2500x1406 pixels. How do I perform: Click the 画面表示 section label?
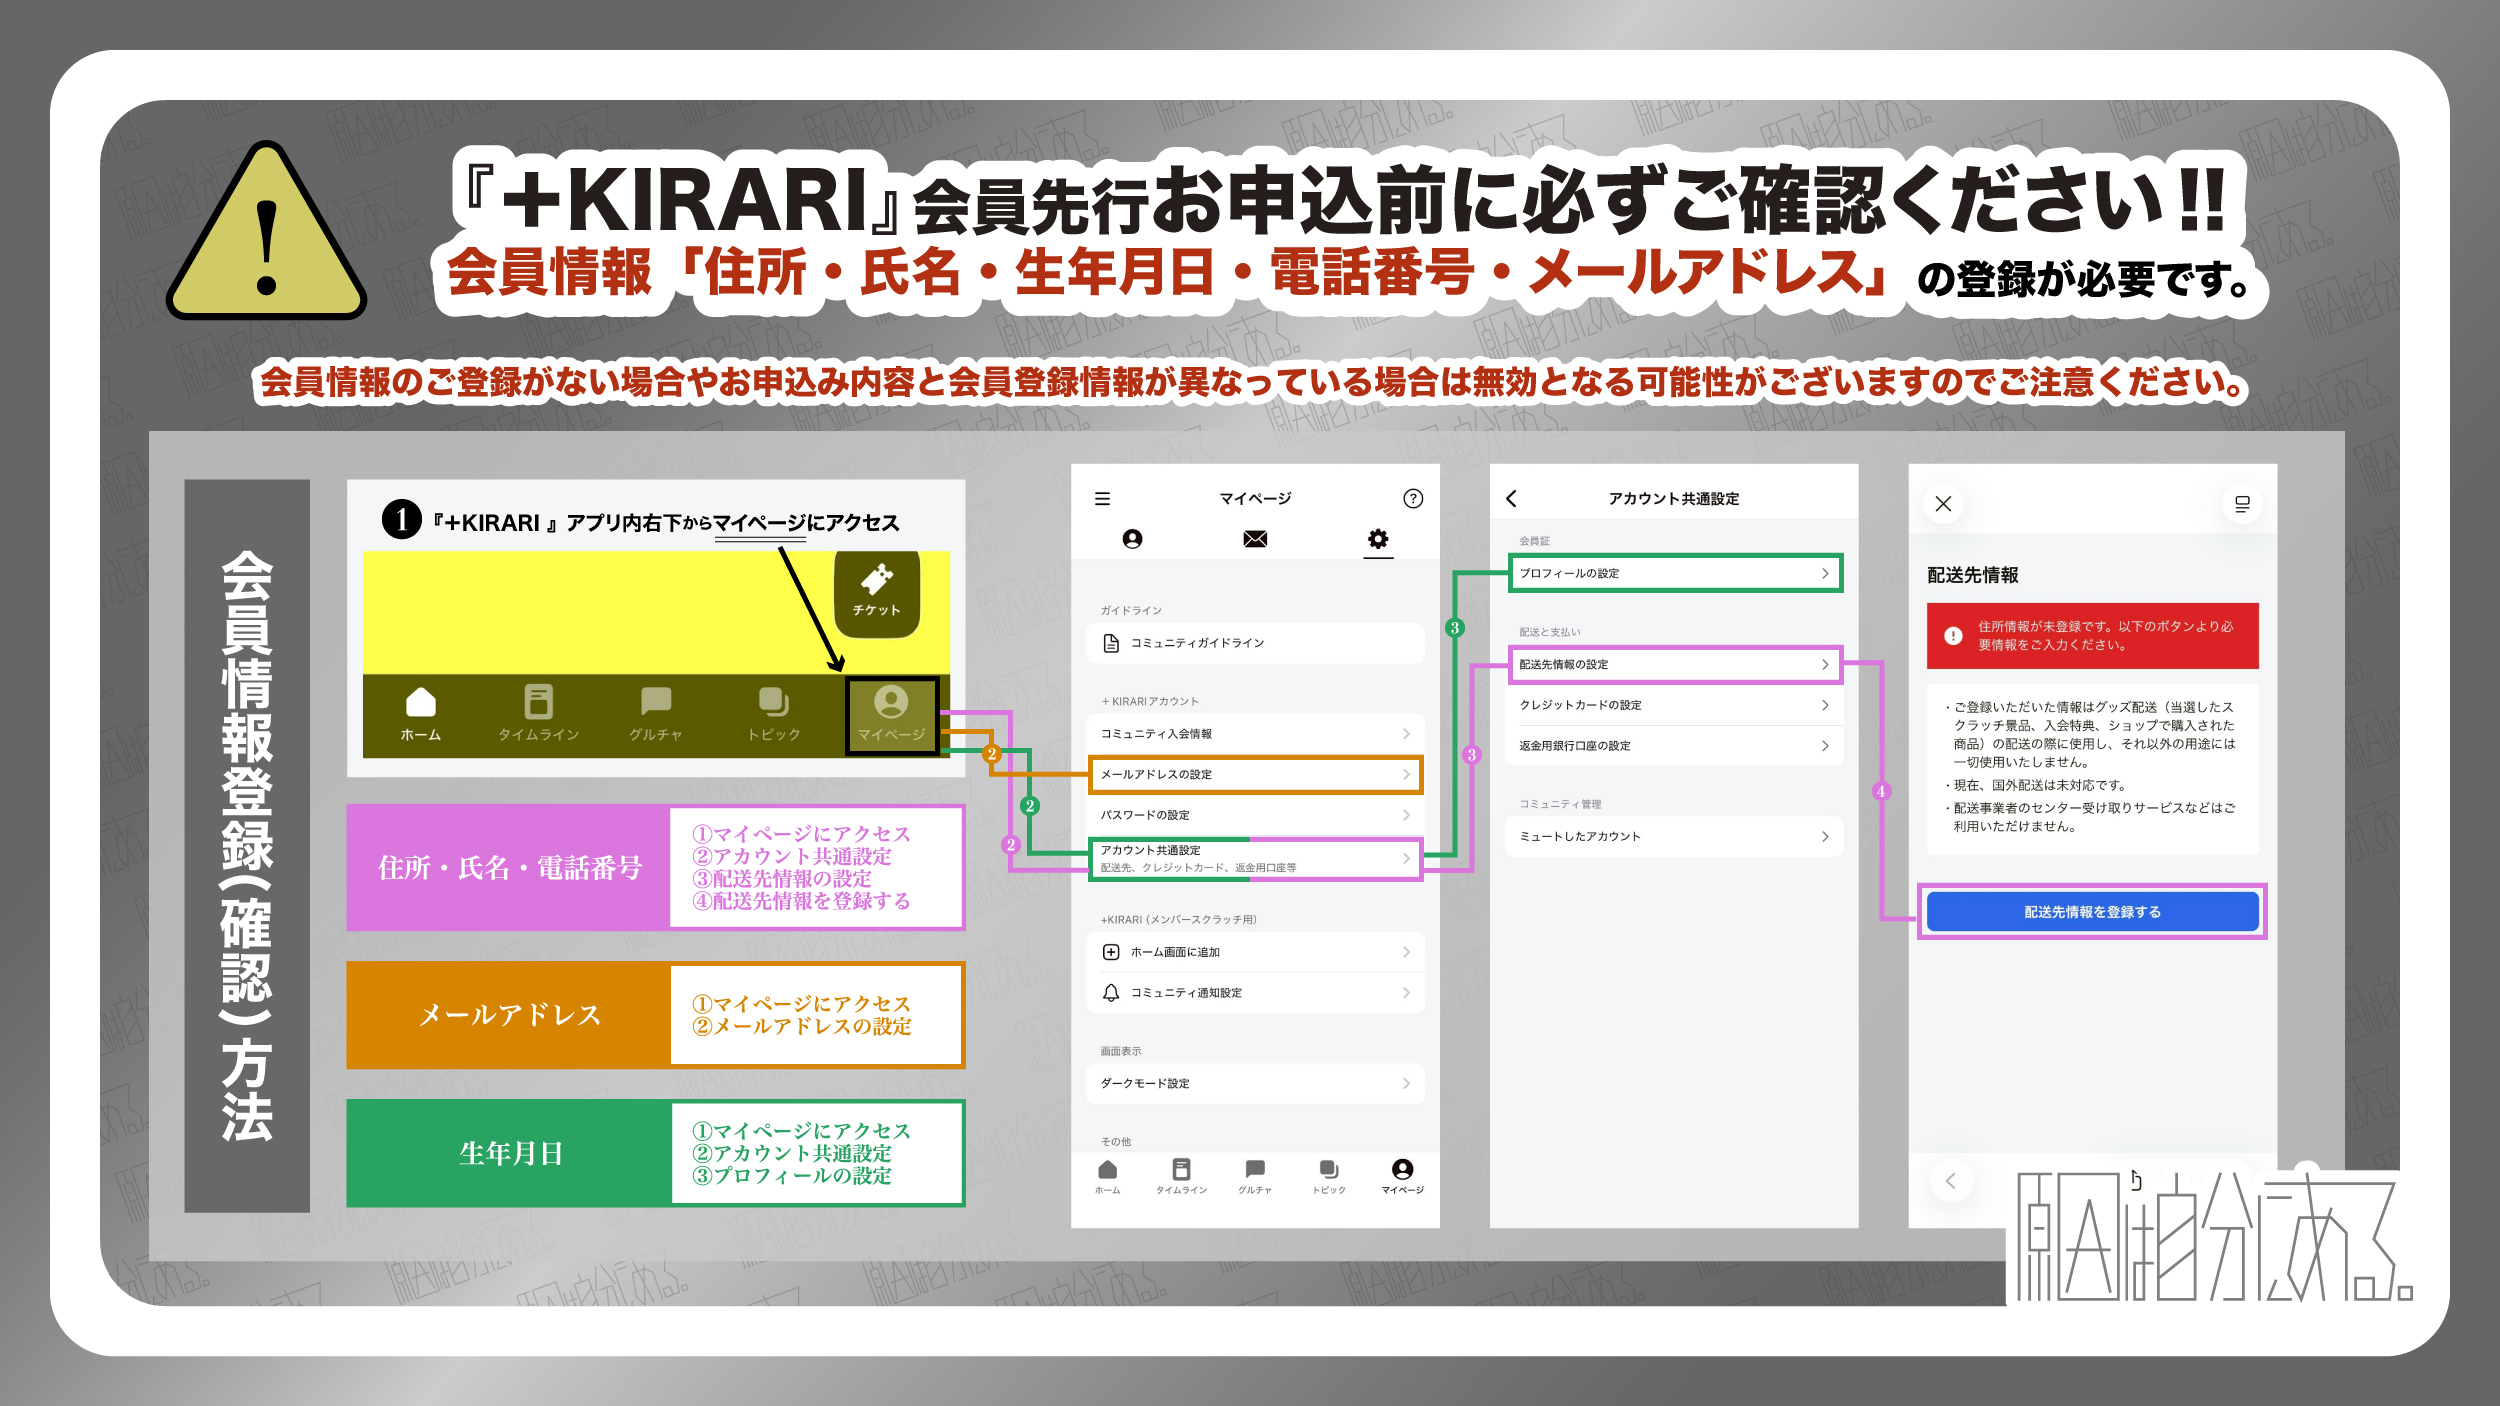click(x=1121, y=1051)
